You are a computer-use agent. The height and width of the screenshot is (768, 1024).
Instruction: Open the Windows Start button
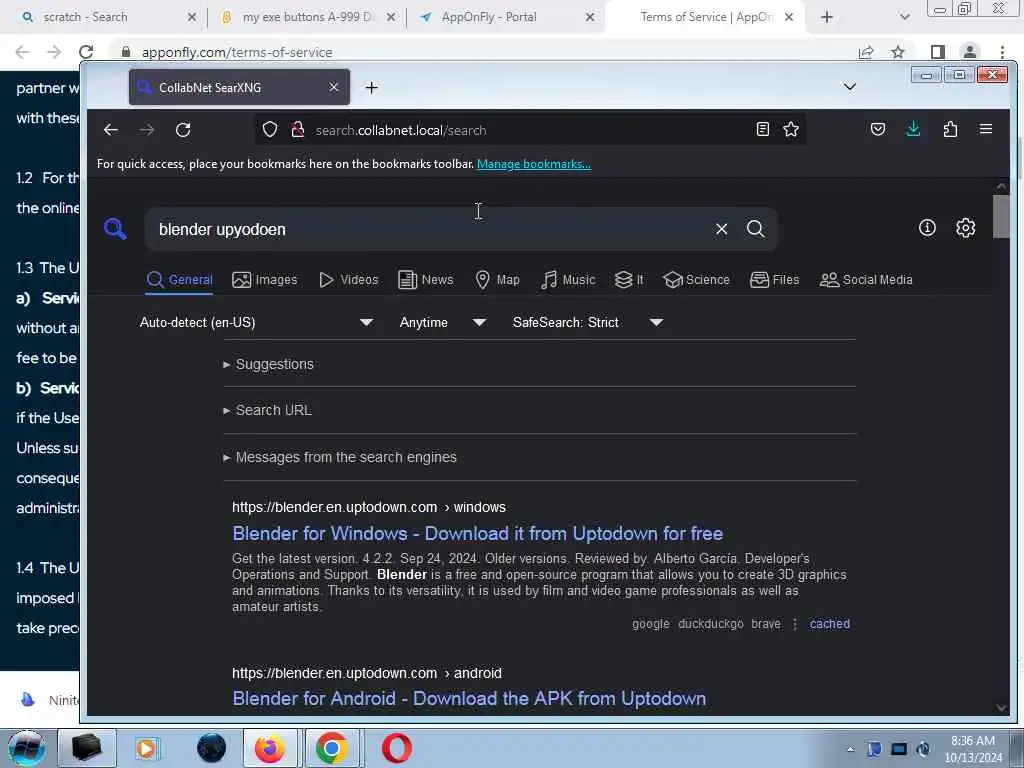coord(27,748)
